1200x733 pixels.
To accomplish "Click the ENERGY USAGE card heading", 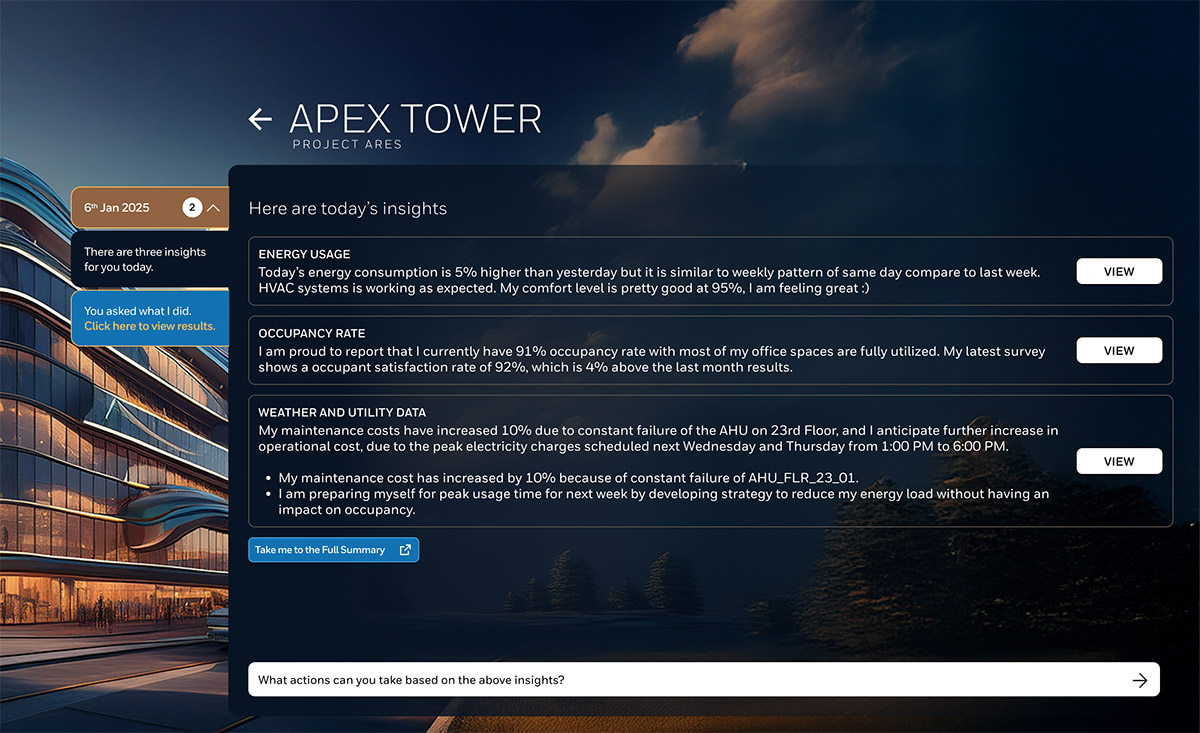I will click(304, 255).
